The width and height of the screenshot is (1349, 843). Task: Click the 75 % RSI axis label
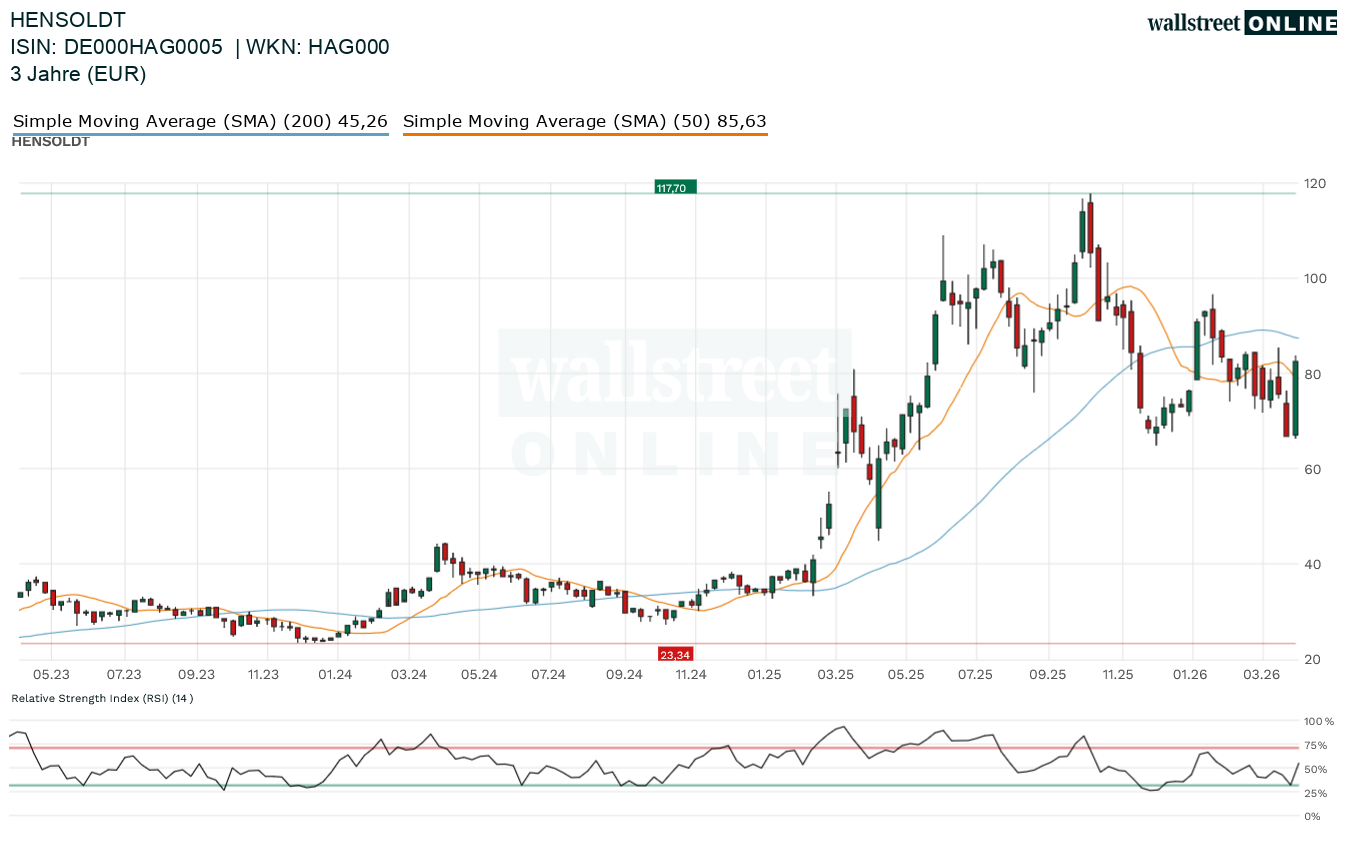point(1316,745)
